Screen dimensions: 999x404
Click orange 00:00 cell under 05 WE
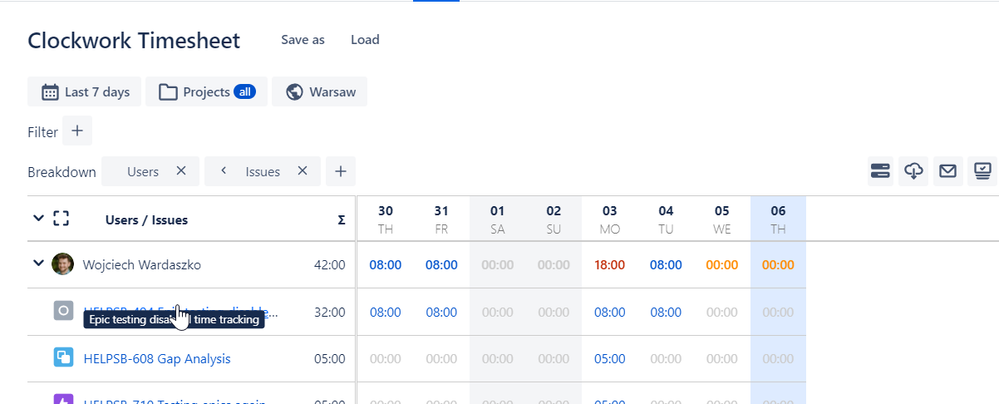point(722,264)
